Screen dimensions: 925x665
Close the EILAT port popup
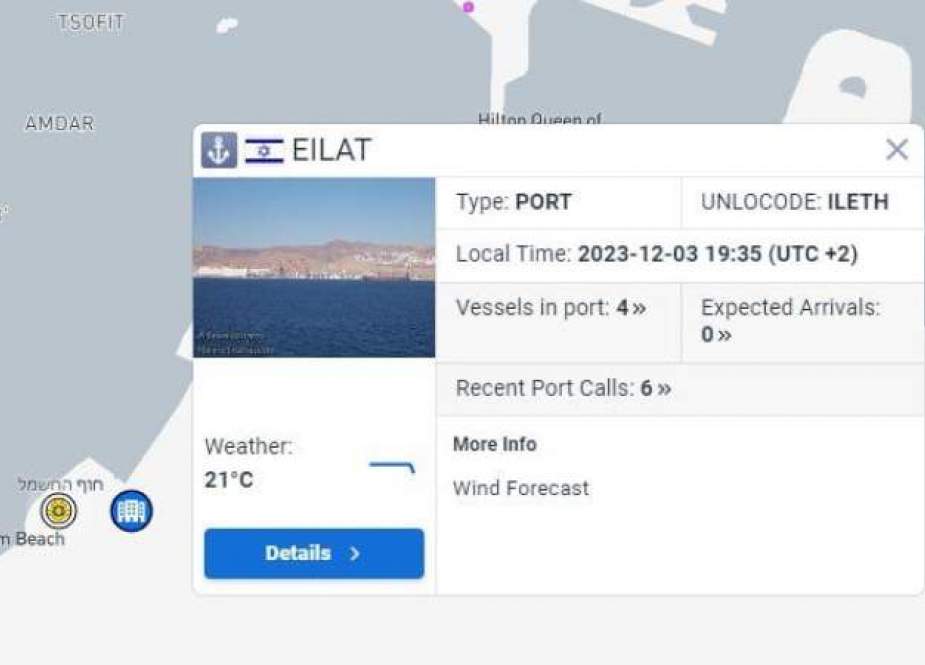pos(897,150)
